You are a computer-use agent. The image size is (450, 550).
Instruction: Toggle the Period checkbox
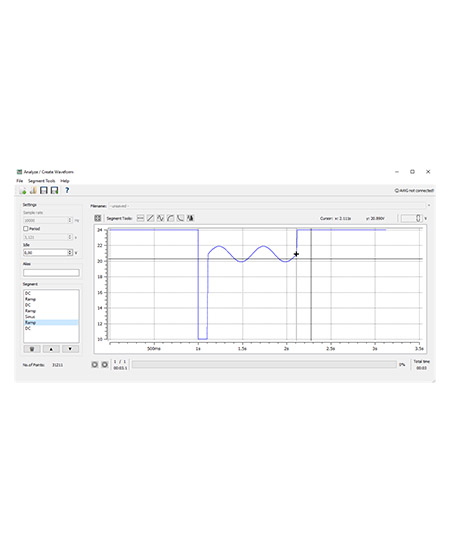26,229
